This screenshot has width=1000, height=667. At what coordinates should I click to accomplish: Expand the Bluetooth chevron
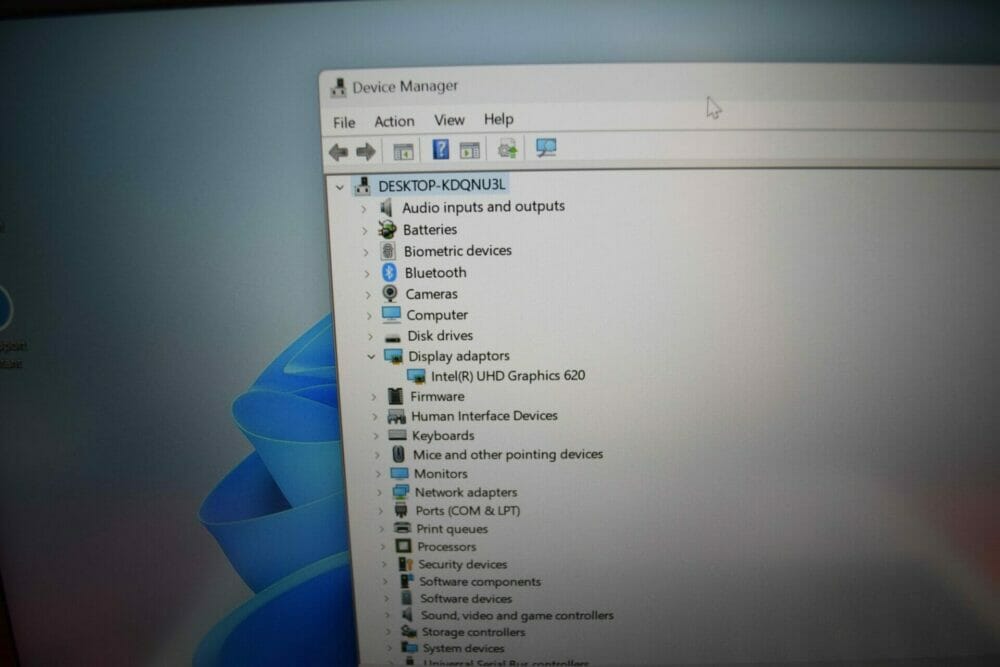pos(367,274)
